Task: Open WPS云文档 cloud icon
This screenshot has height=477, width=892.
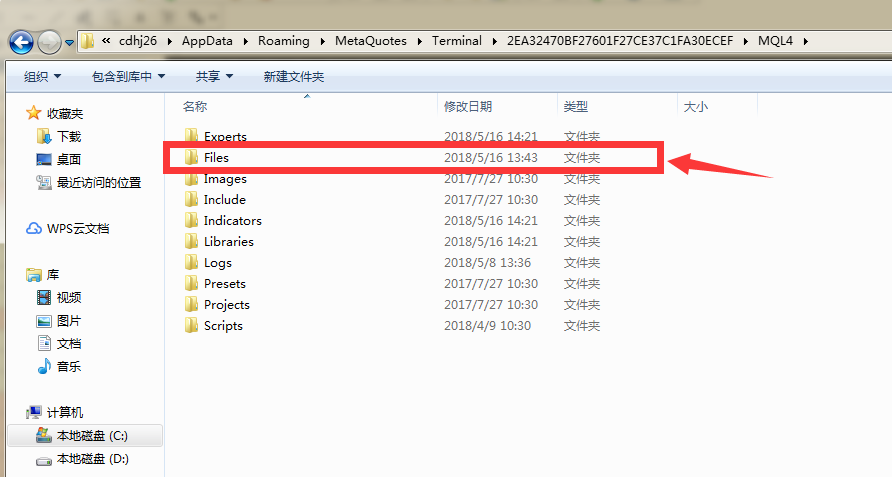Action: coord(34,228)
